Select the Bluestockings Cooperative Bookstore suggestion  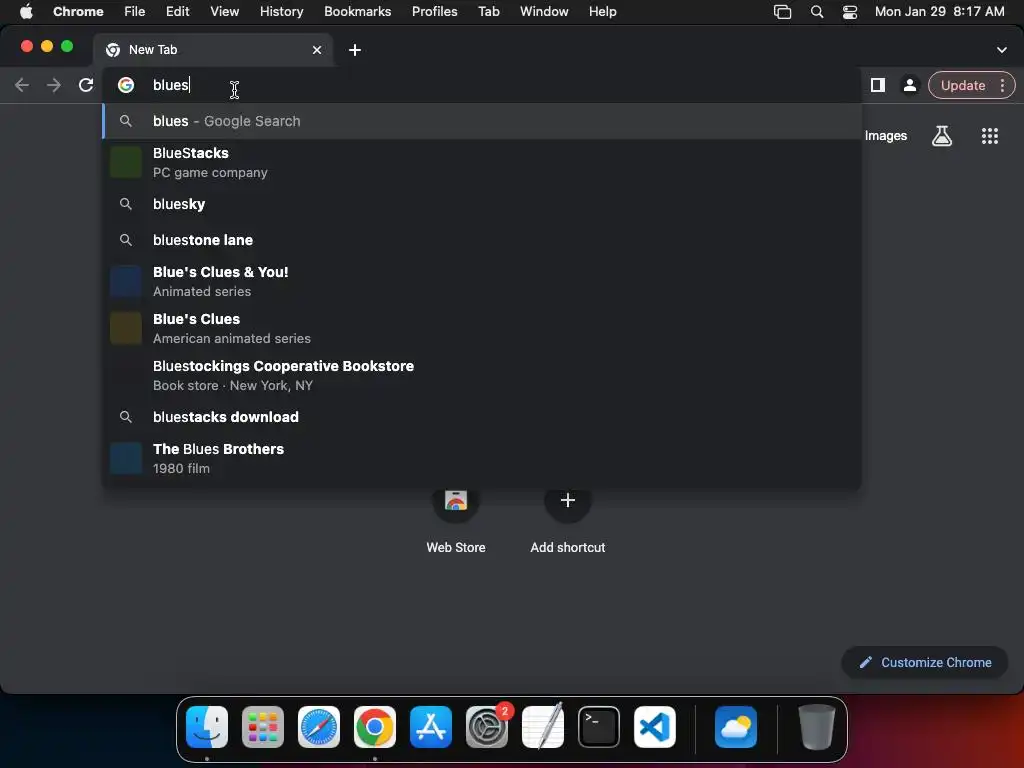click(482, 376)
